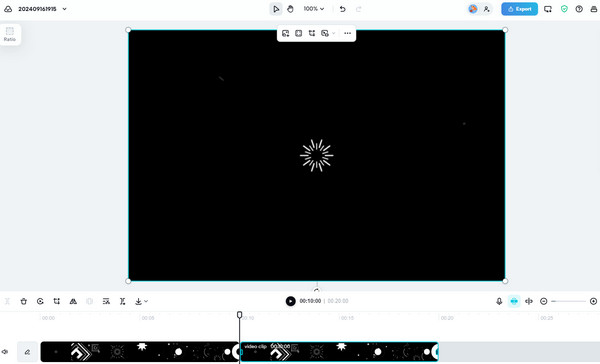Click the current time 00:10:00 readout
600x364 pixels.
pyautogui.click(x=310, y=301)
